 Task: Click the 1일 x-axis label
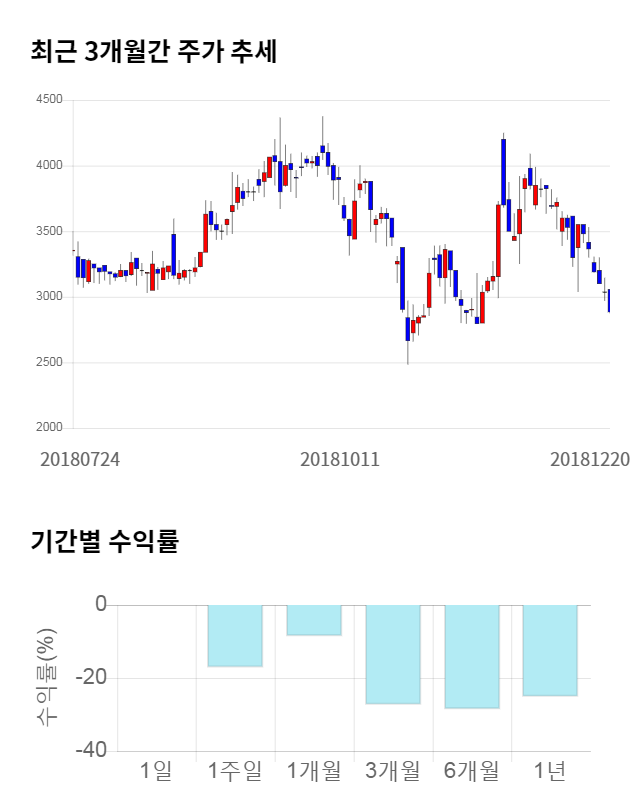156,771
